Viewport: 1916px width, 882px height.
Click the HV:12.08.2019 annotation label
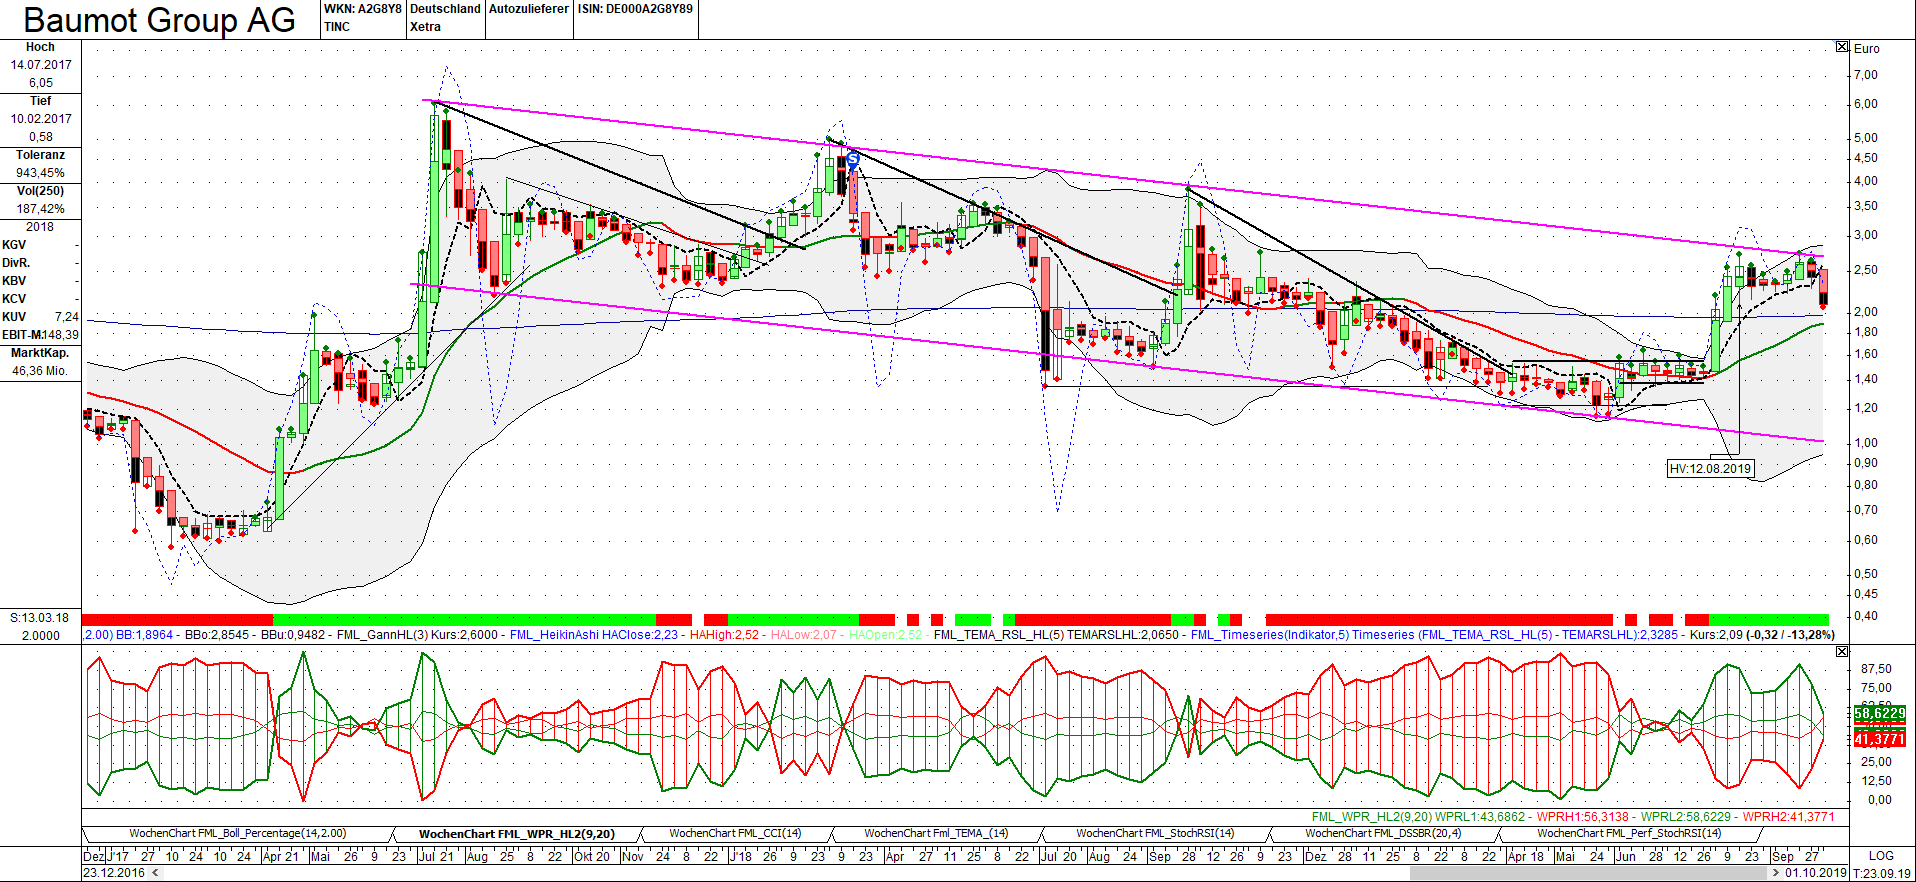(1710, 468)
